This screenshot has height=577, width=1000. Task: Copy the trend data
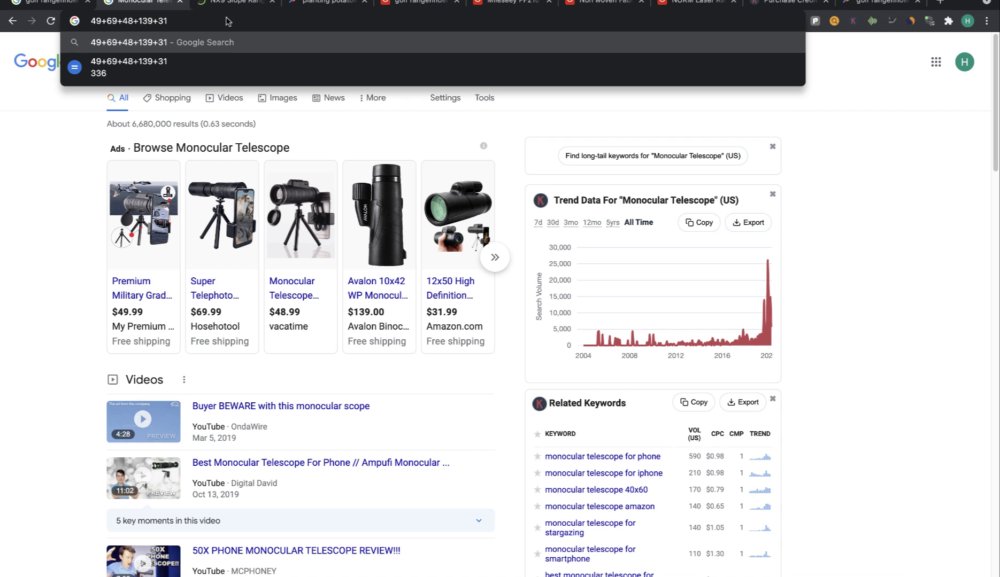[x=699, y=223]
